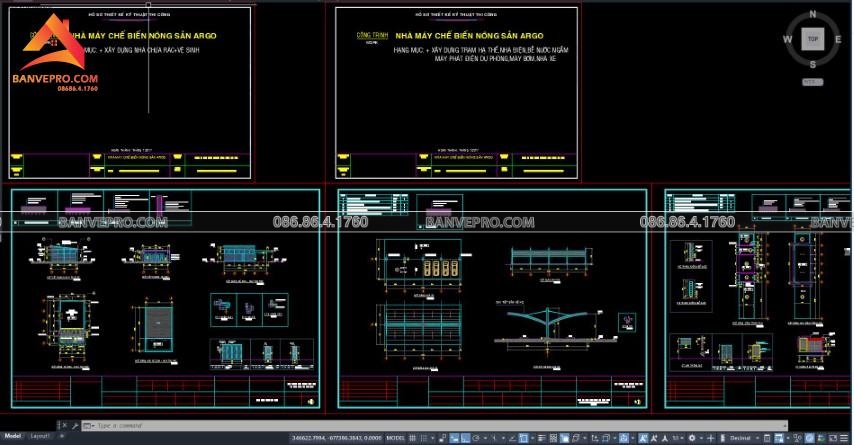The image size is (854, 445).
Task: Toggle infer constraints icon
Action: (442, 438)
